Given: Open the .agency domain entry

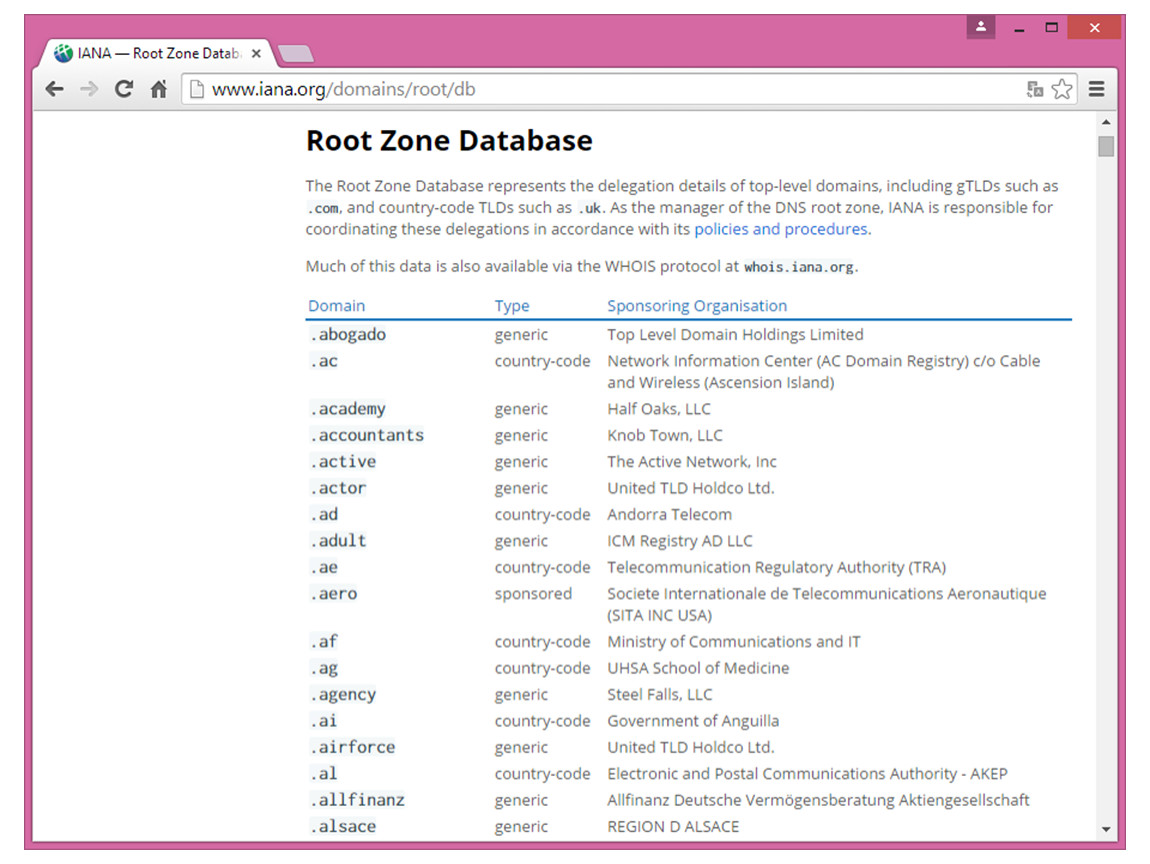Looking at the screenshot, I should click(343, 695).
